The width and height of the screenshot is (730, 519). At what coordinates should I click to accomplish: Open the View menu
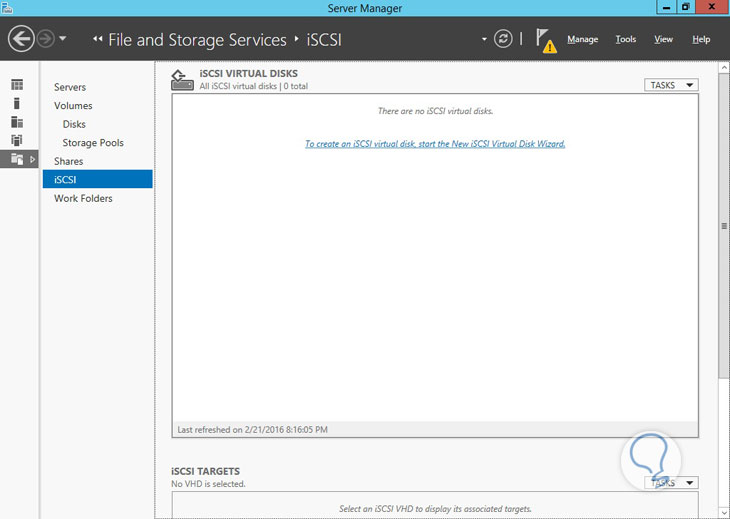(663, 40)
